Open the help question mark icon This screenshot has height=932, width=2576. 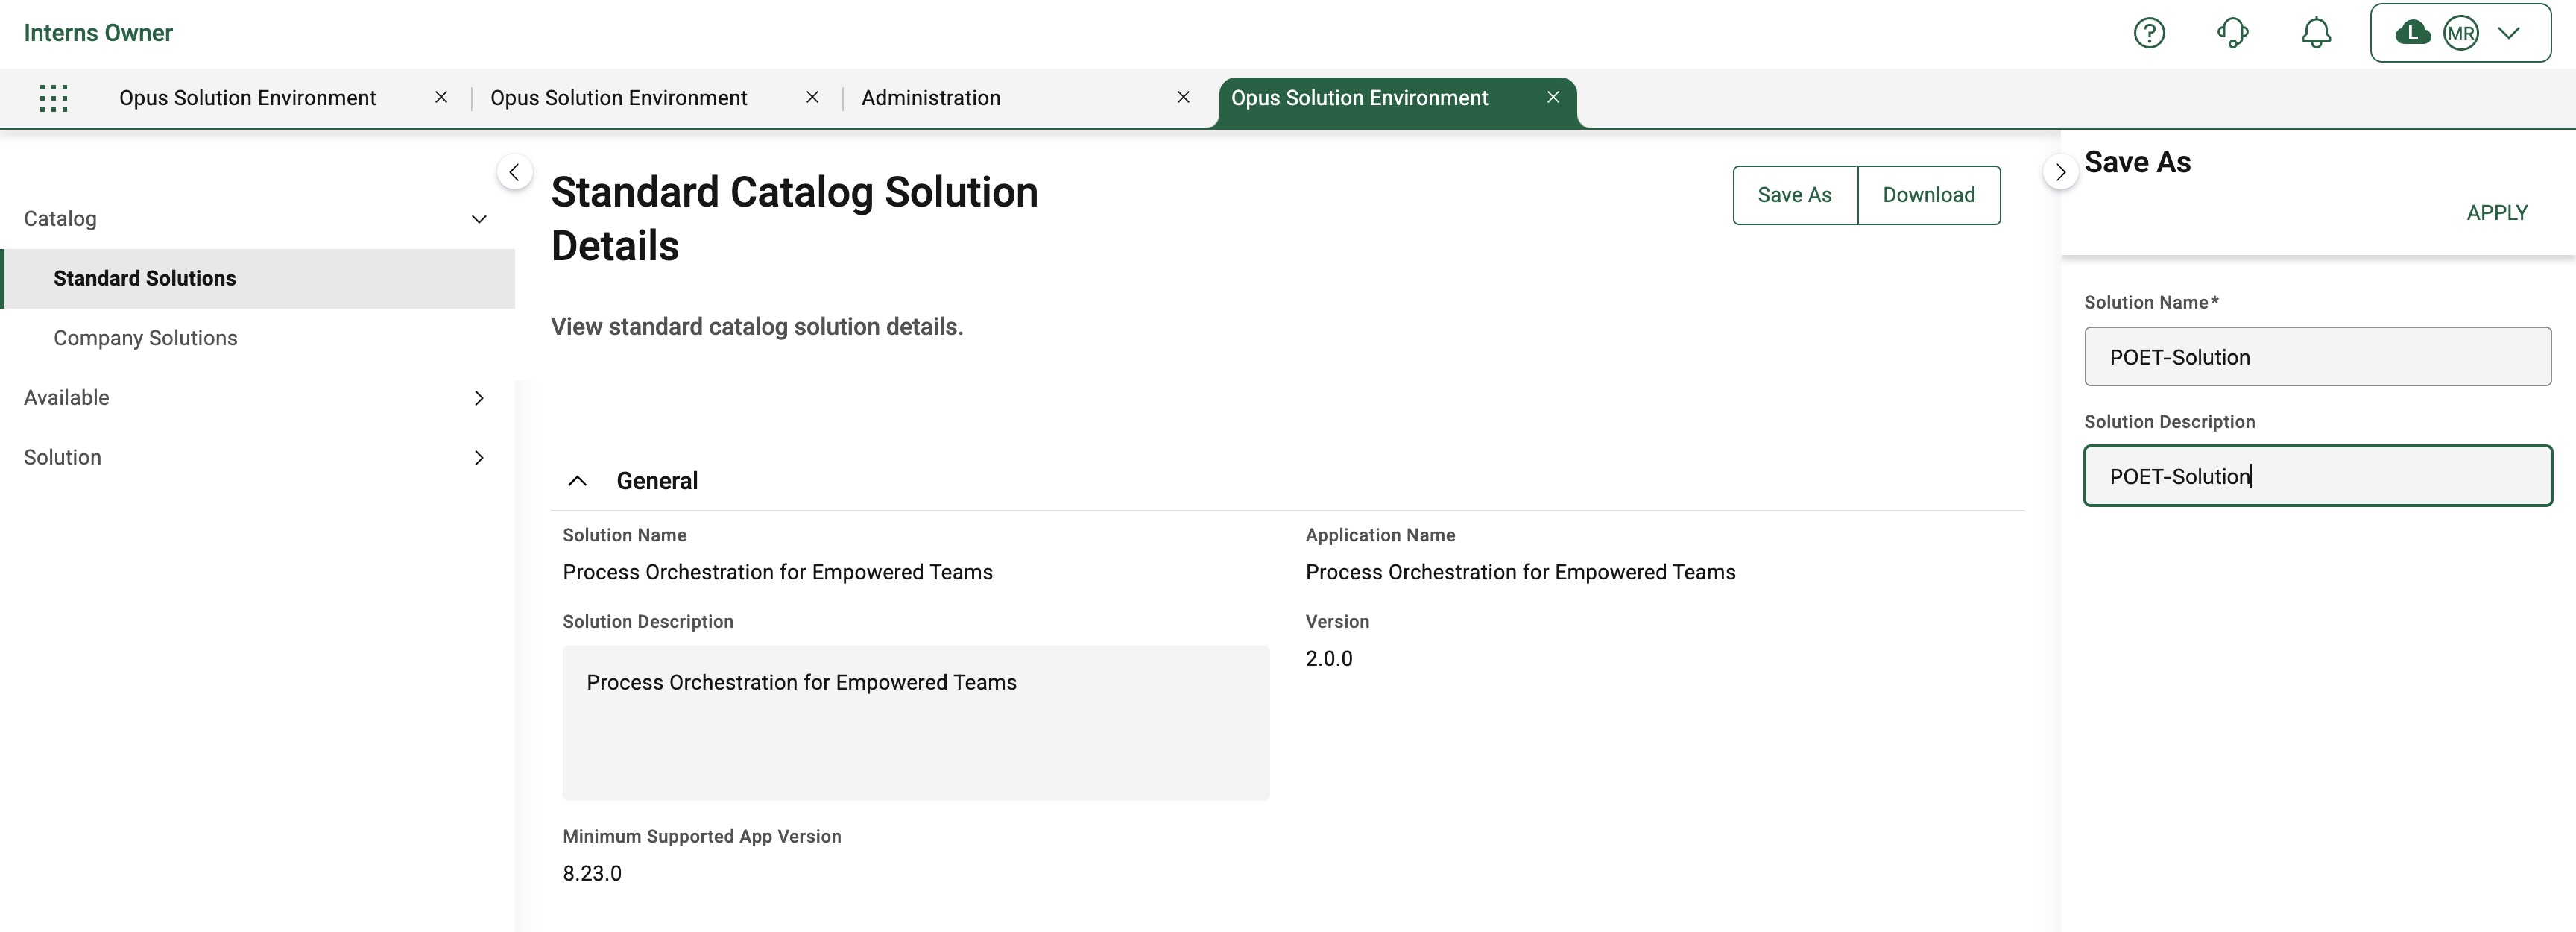point(2149,33)
